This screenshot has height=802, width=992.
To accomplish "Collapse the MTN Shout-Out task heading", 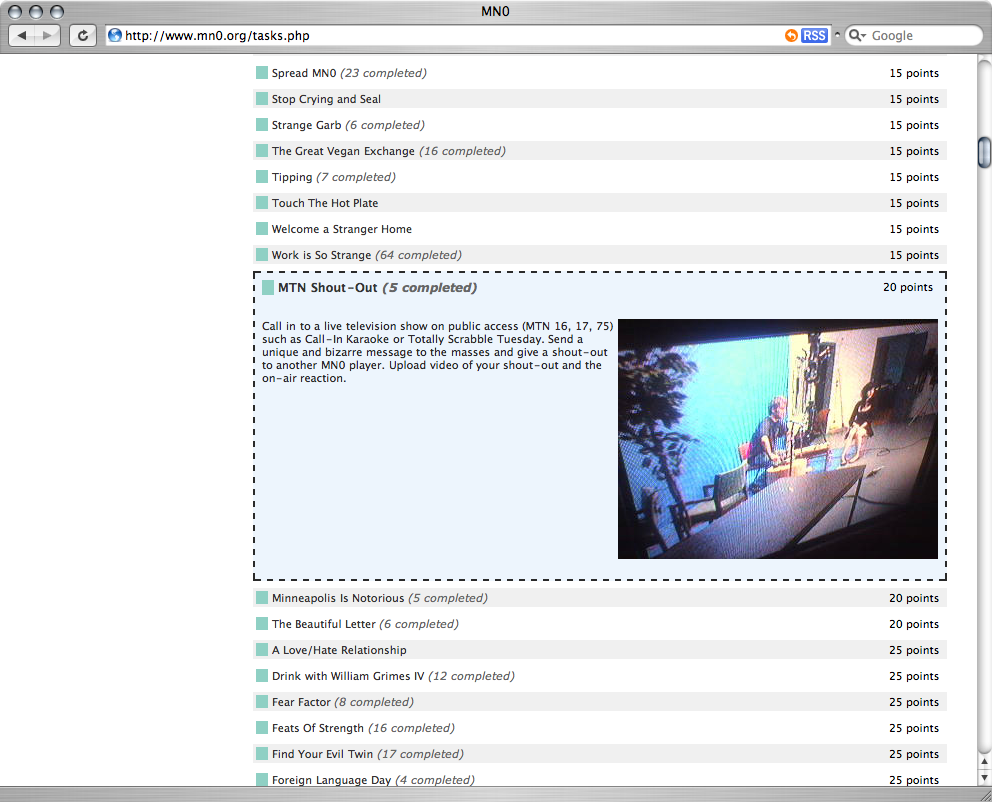I will point(327,288).
